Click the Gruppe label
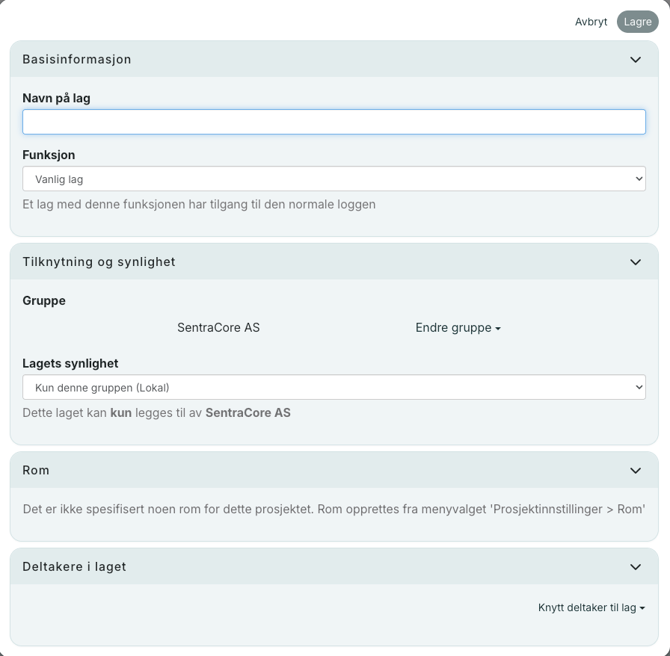This screenshot has height=656, width=670. pyautogui.click(x=44, y=300)
